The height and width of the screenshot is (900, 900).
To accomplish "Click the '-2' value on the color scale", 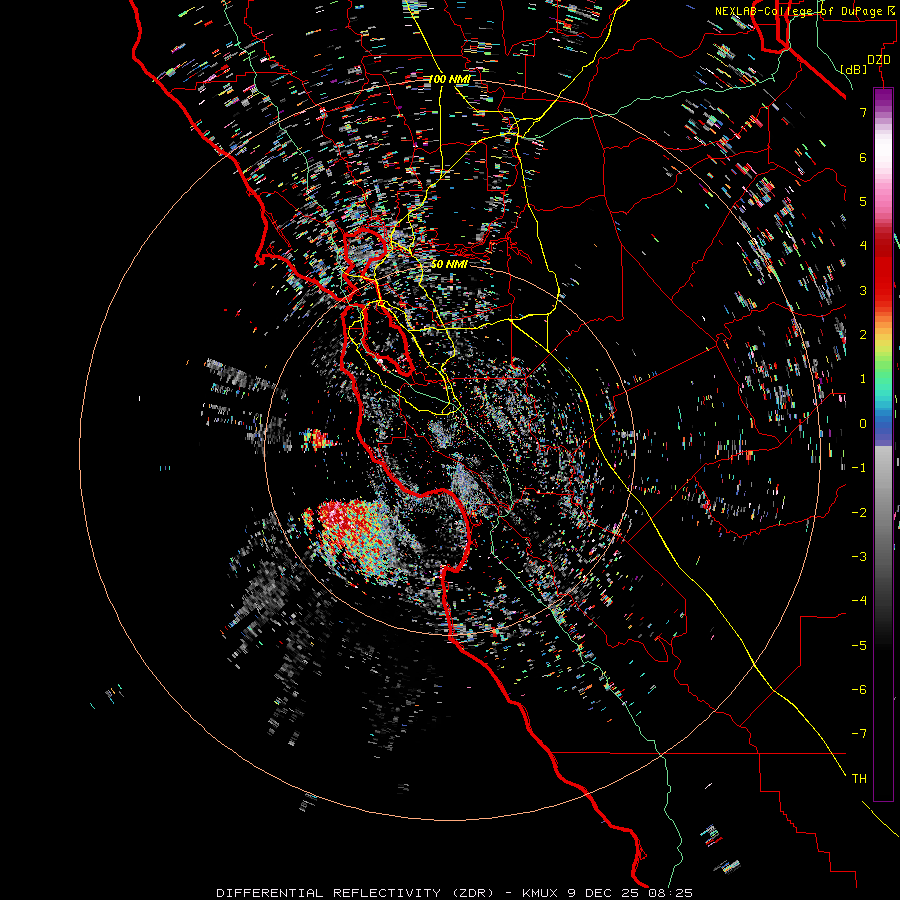I will click(859, 513).
